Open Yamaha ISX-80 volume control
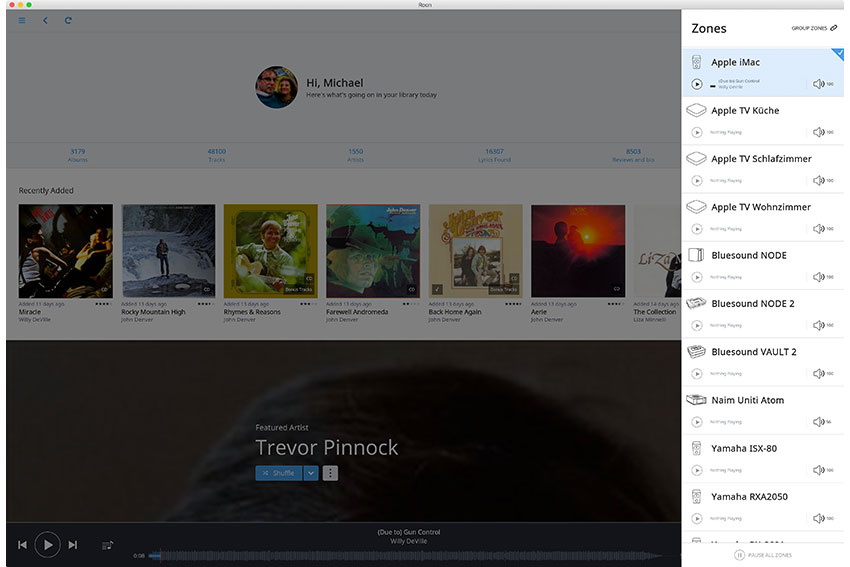This screenshot has height=567, width=850. tap(819, 470)
